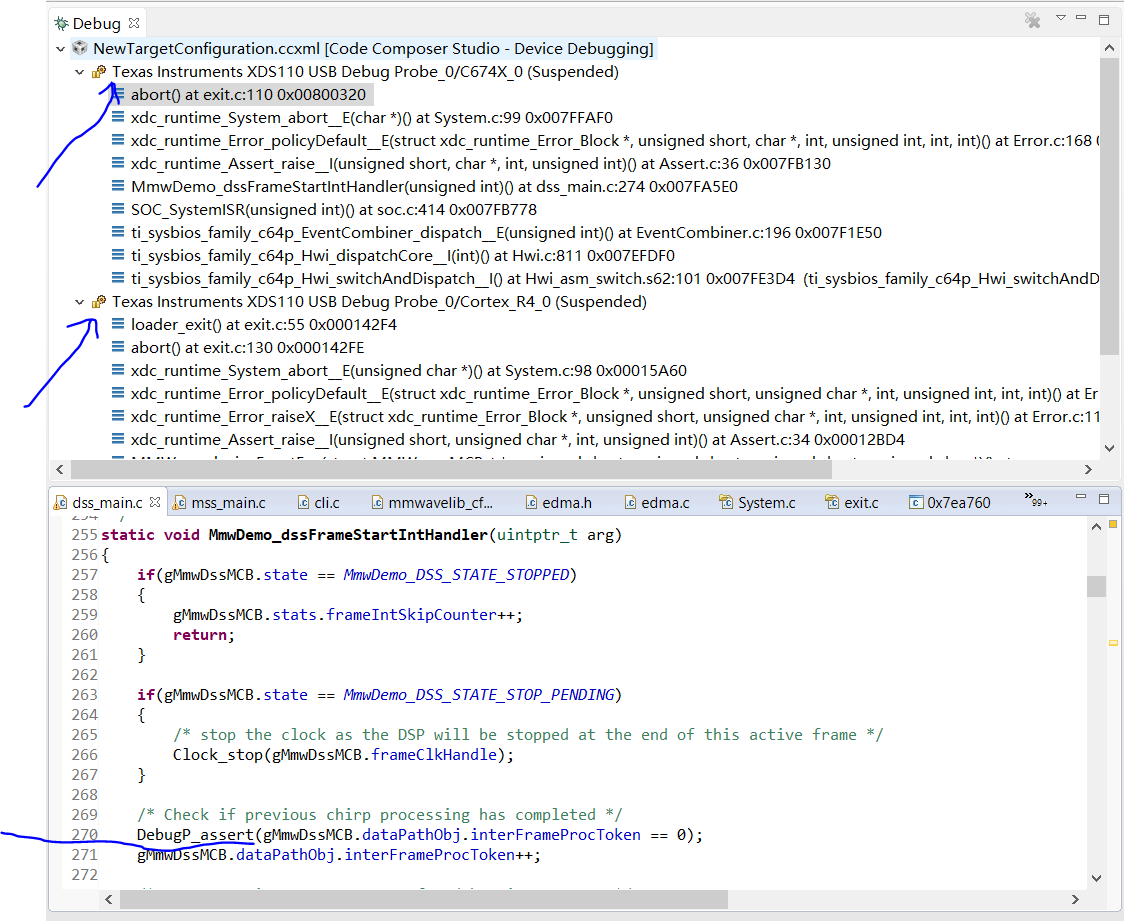Collapse the C674X_0 debug probe node

tap(79, 71)
